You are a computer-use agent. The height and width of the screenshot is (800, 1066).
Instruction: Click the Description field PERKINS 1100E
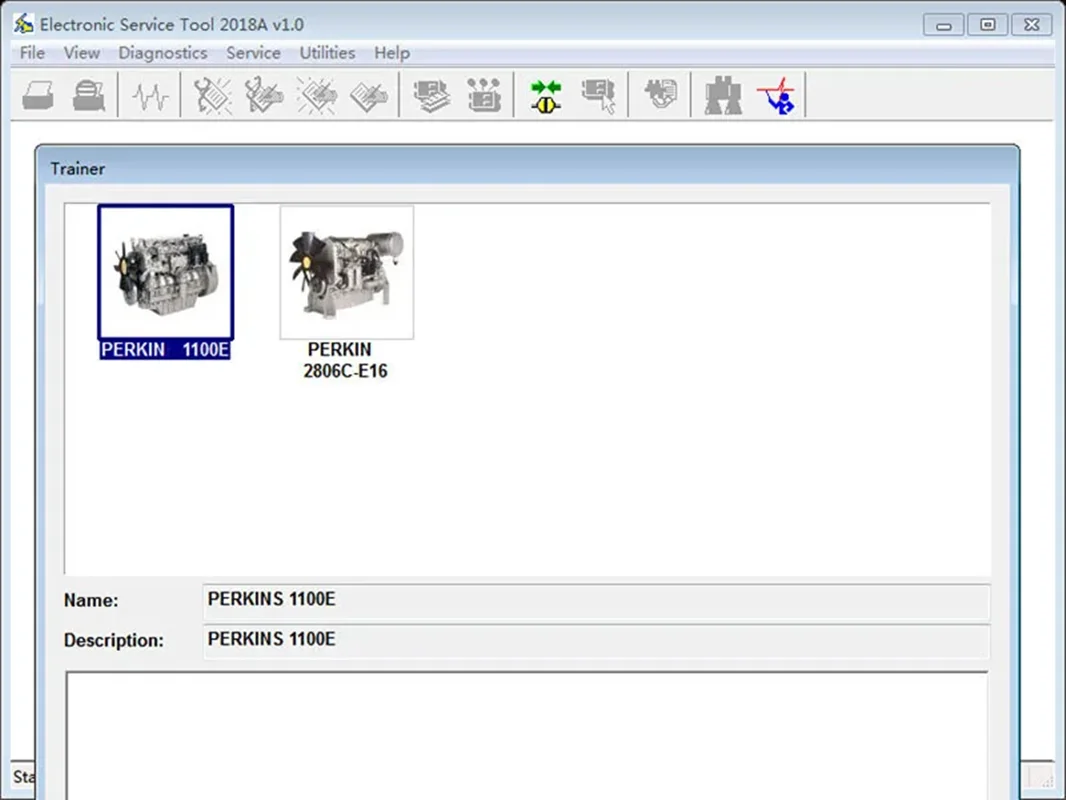(596, 640)
